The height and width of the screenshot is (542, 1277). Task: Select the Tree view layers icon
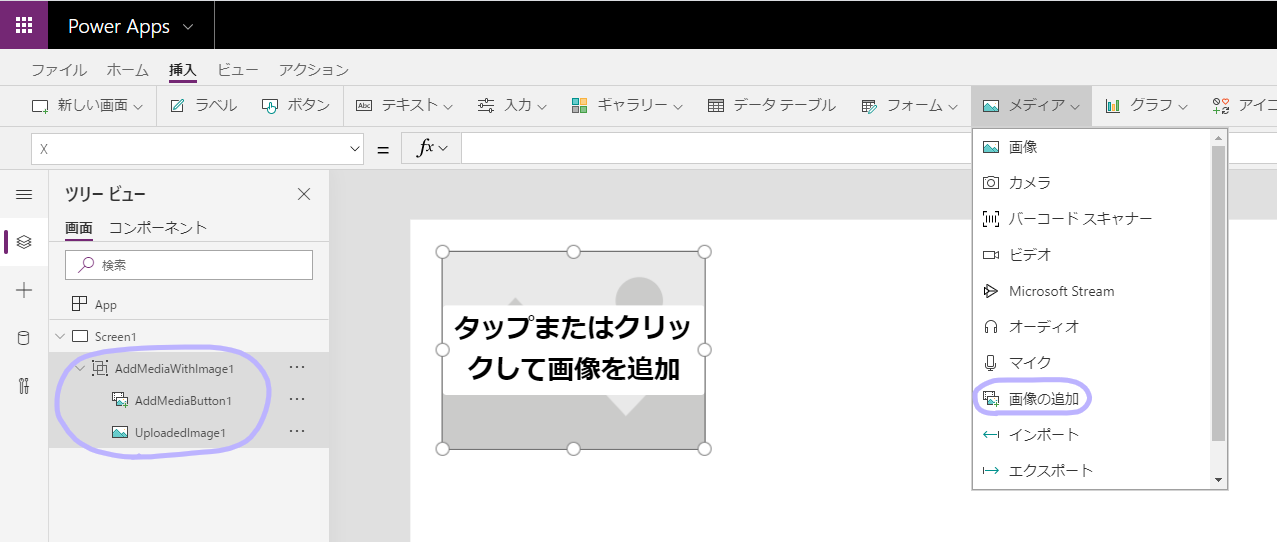point(24,242)
